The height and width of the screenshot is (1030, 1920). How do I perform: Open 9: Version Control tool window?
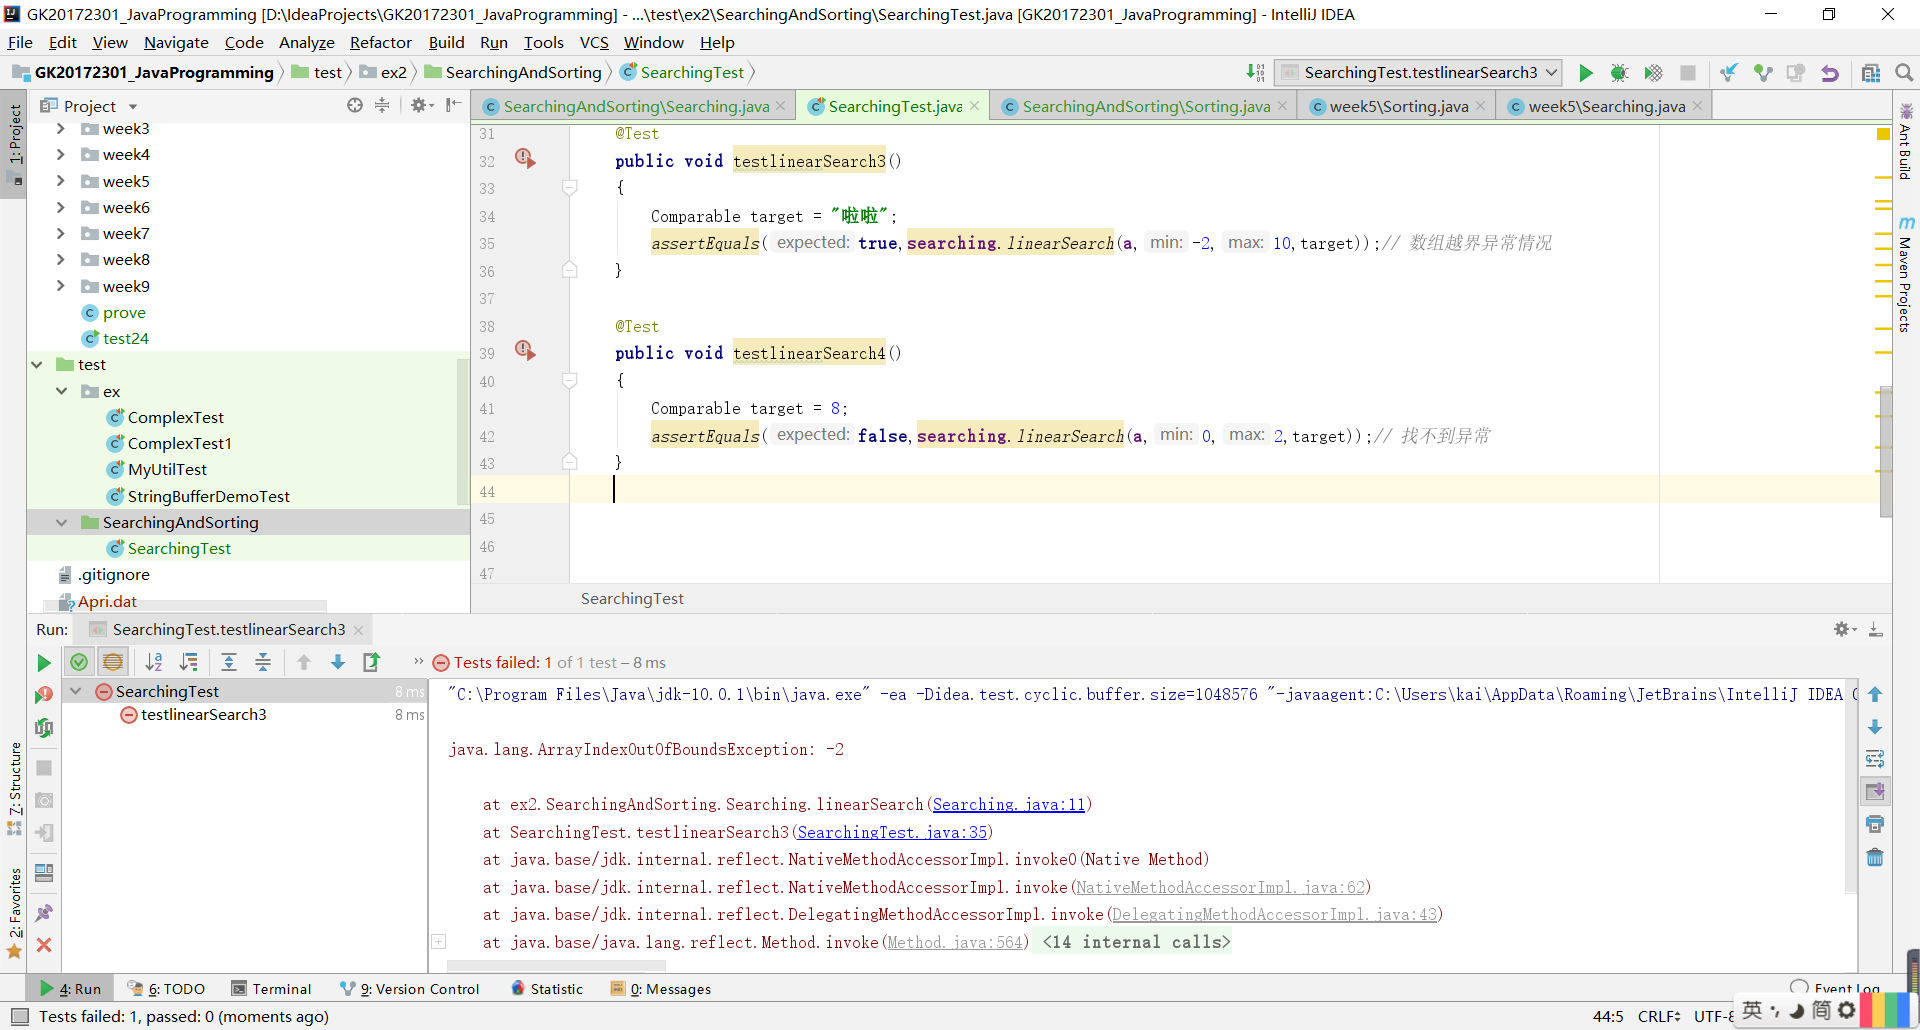(410, 989)
